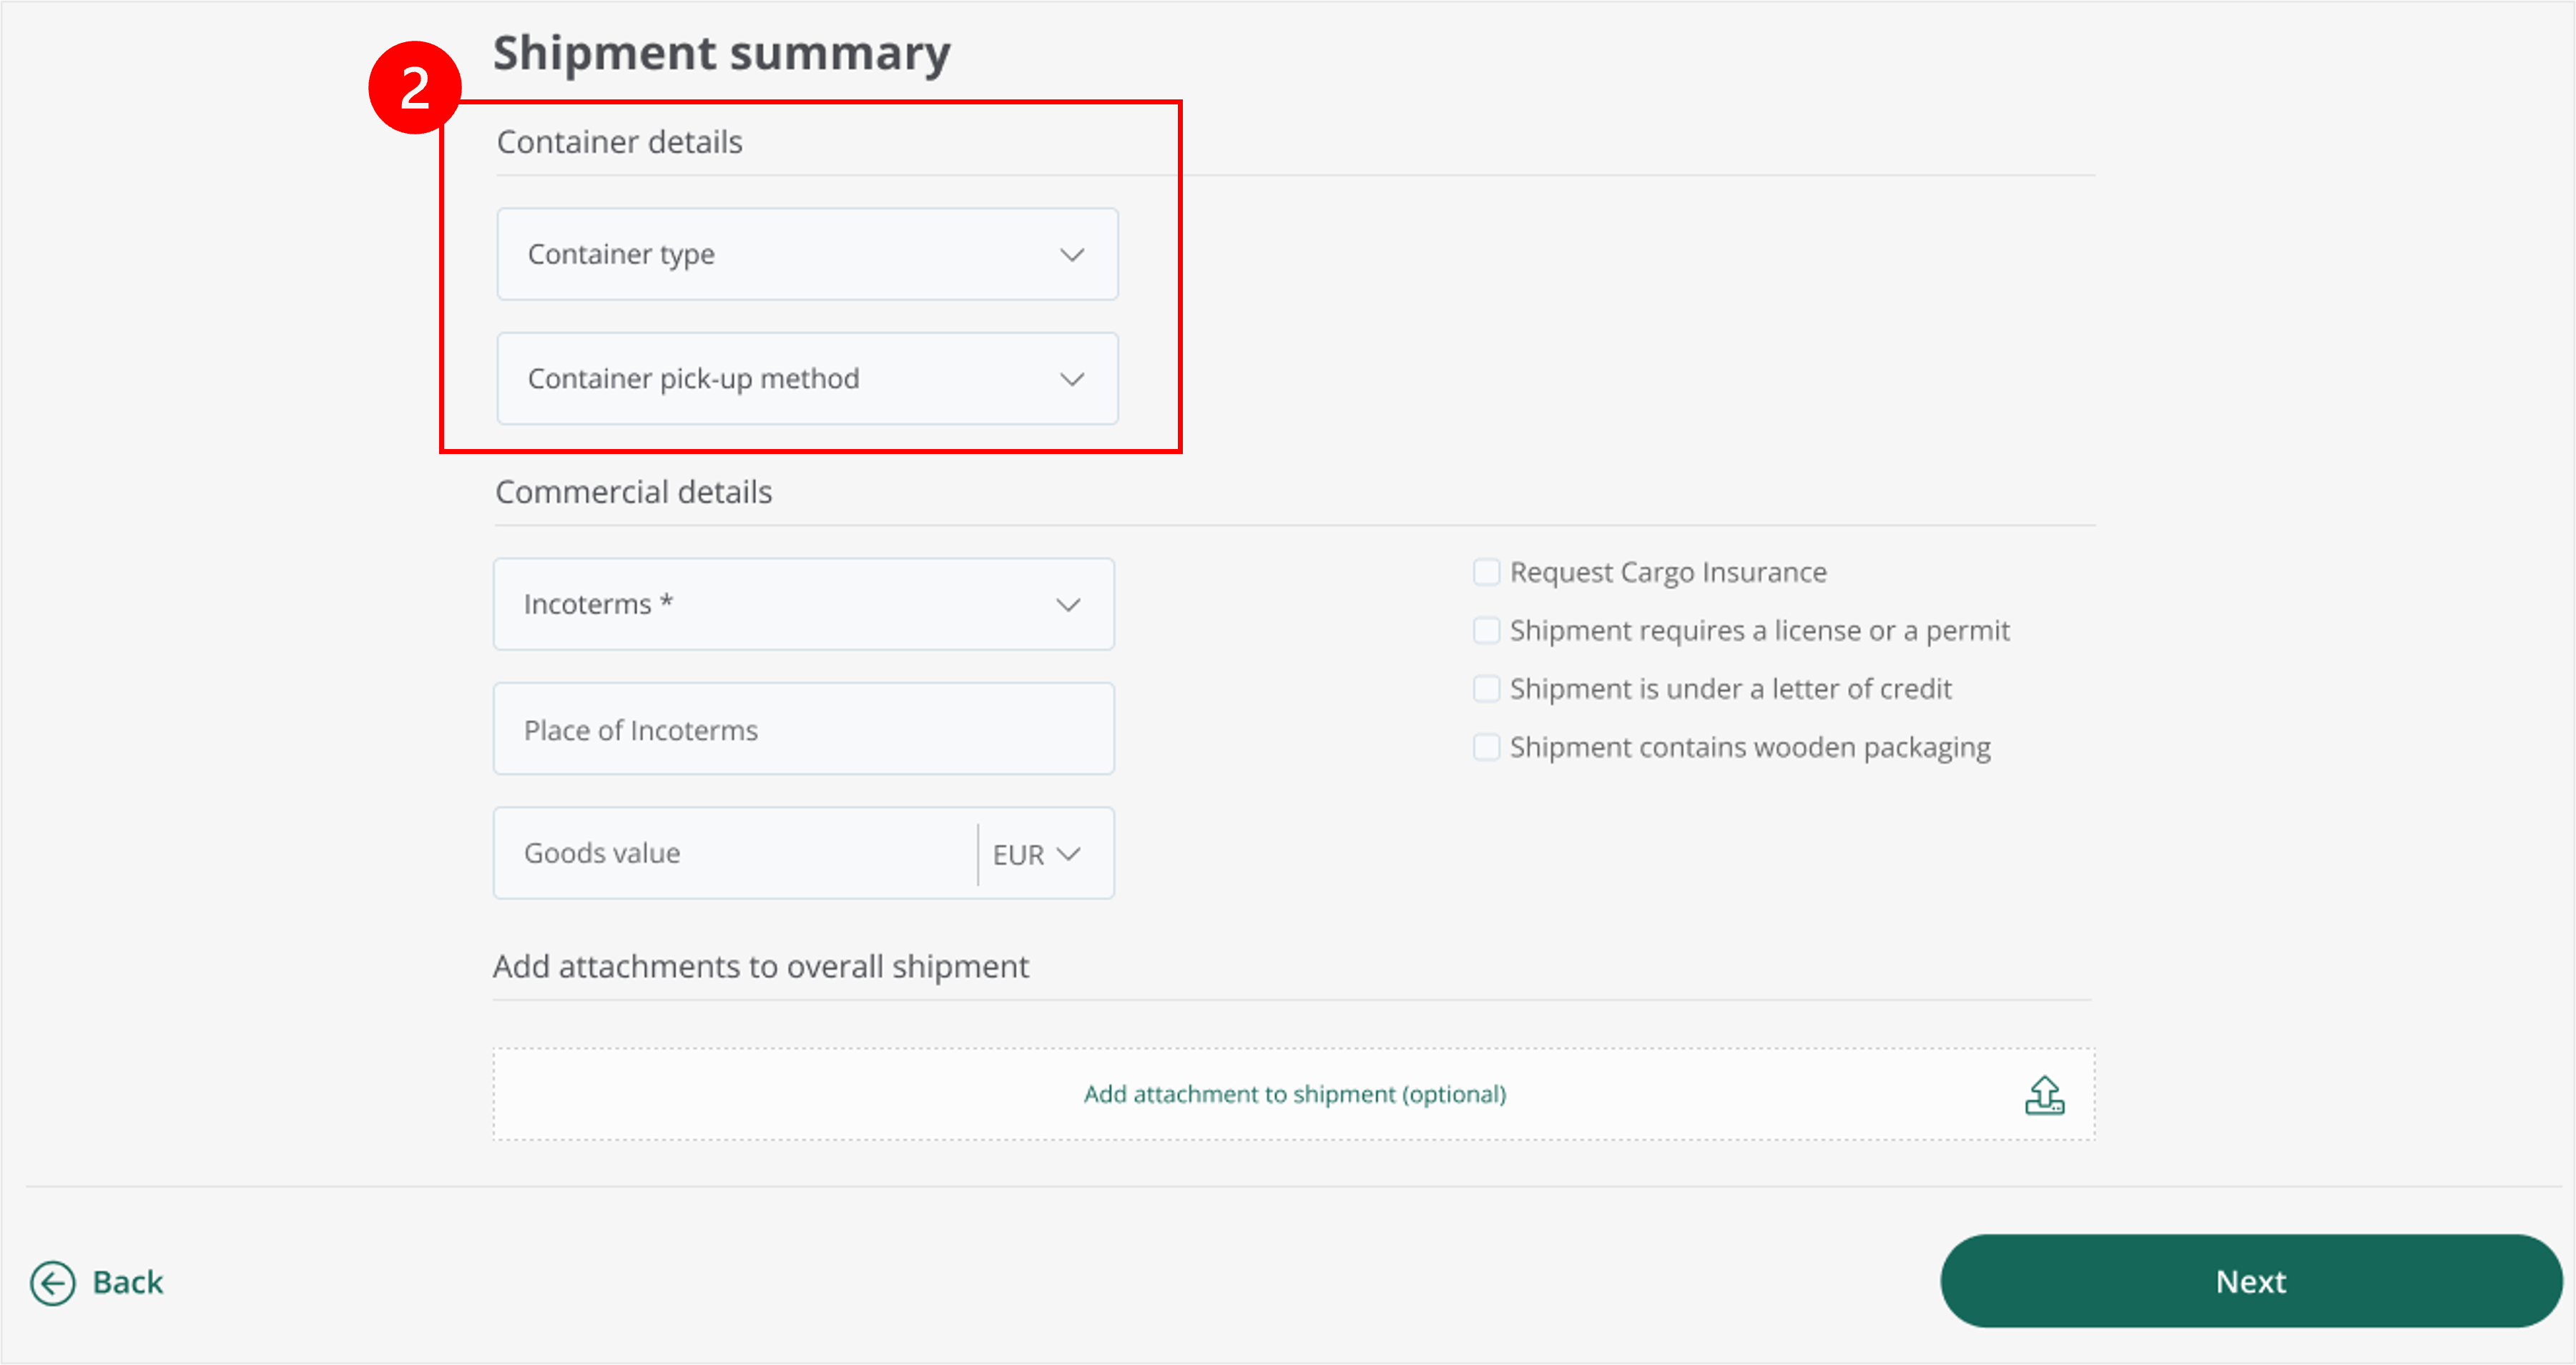This screenshot has width=2576, height=1365.
Task: Change the EUR currency selector
Action: coord(1036,854)
